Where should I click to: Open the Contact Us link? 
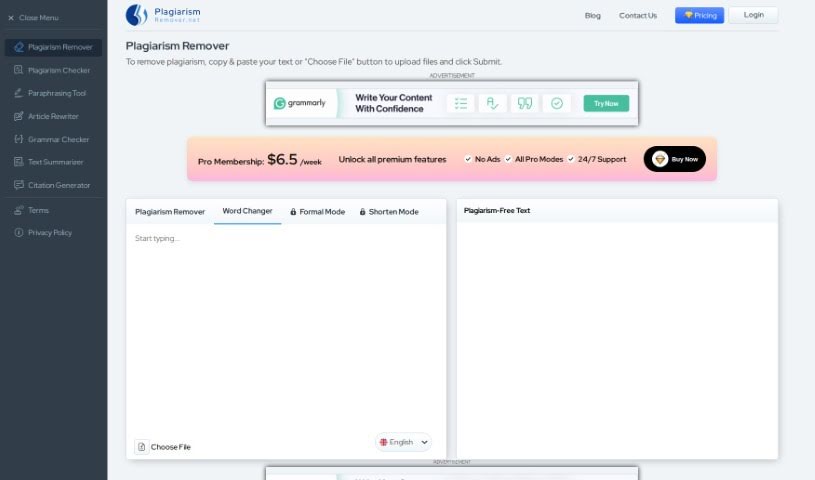638,16
